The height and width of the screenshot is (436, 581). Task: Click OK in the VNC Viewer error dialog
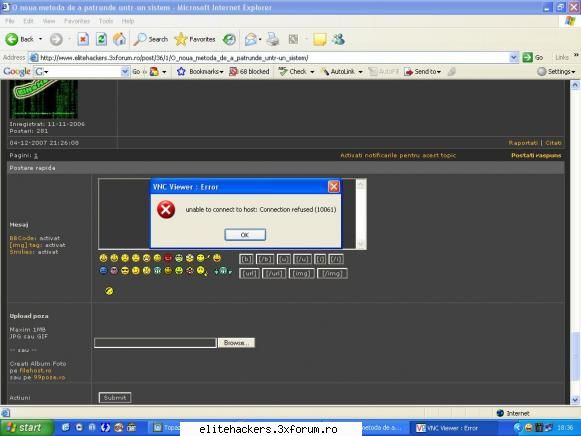pos(245,234)
